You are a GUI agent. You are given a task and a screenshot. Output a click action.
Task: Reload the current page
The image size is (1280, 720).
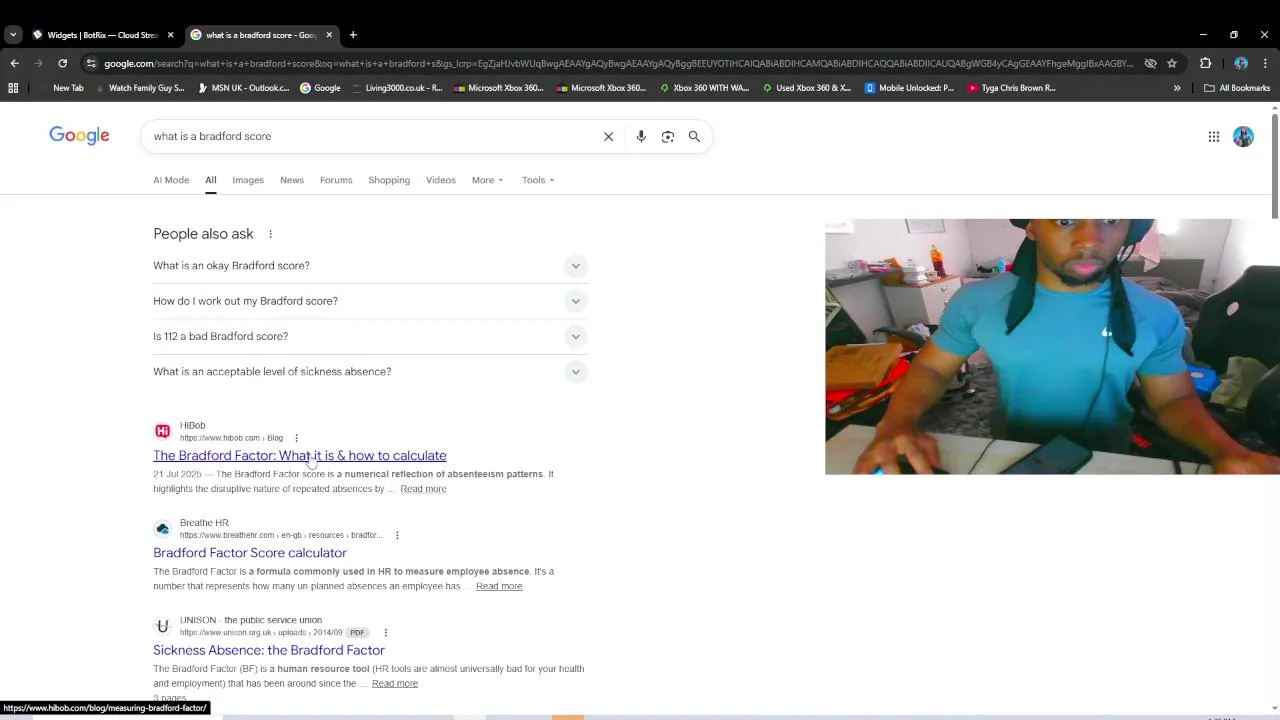(62, 63)
